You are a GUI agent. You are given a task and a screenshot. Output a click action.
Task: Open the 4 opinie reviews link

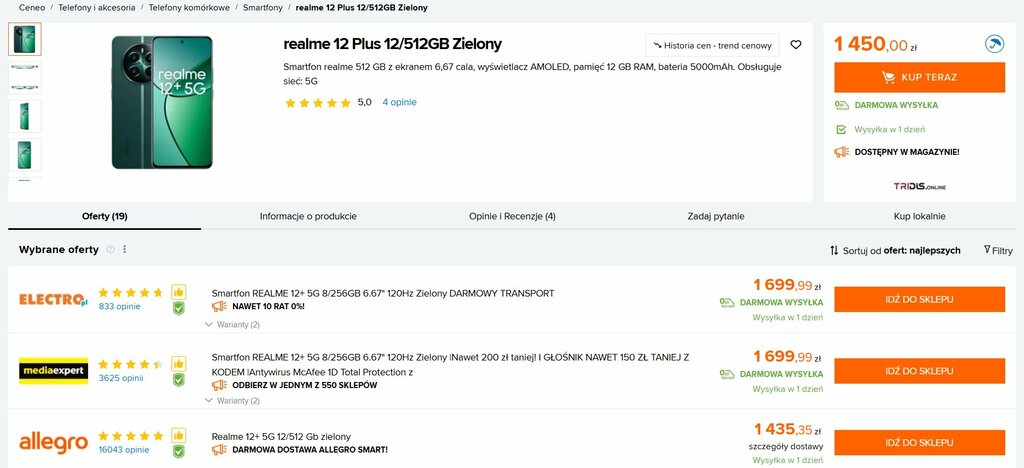(400, 102)
